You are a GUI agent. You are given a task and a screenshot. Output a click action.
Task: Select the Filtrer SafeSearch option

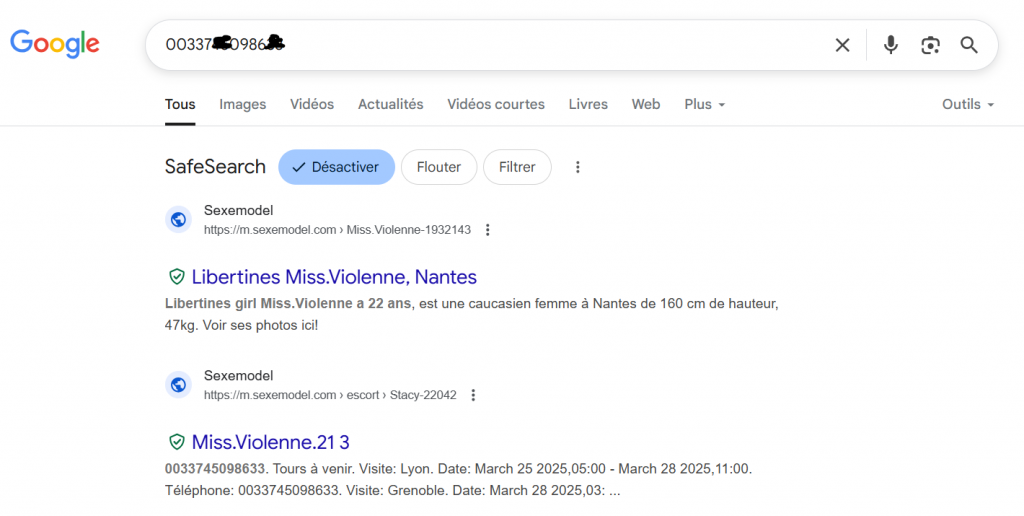pos(516,167)
